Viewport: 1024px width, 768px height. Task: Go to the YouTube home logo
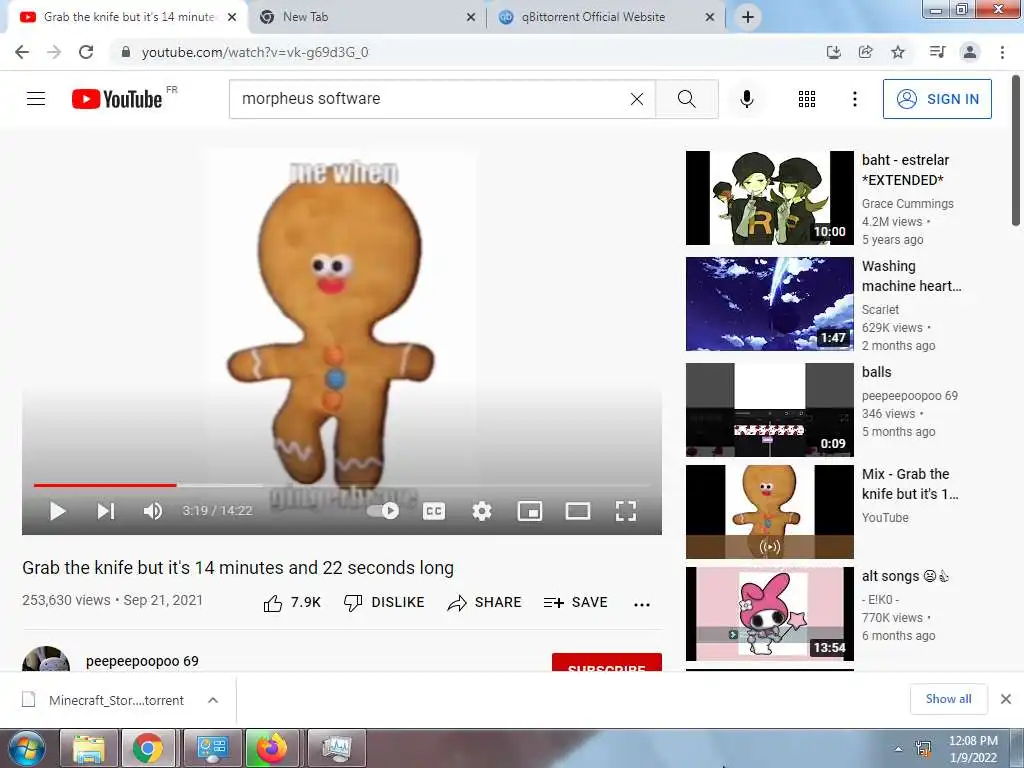[117, 99]
